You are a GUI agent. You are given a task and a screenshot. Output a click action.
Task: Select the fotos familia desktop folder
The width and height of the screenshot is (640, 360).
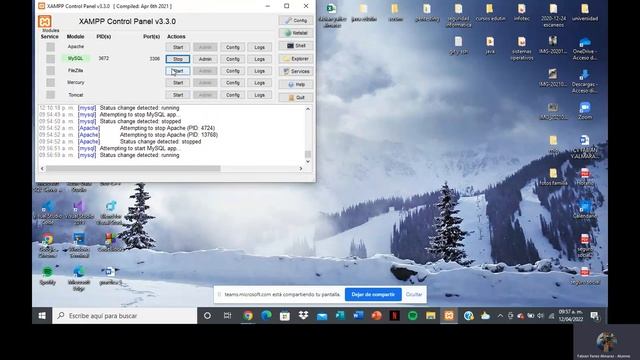tap(553, 177)
